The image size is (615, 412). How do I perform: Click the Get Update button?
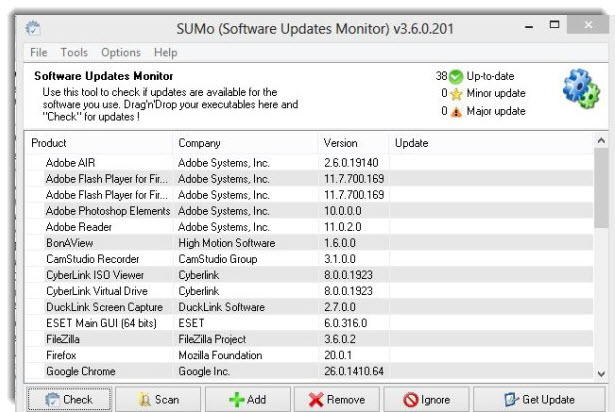point(539,399)
